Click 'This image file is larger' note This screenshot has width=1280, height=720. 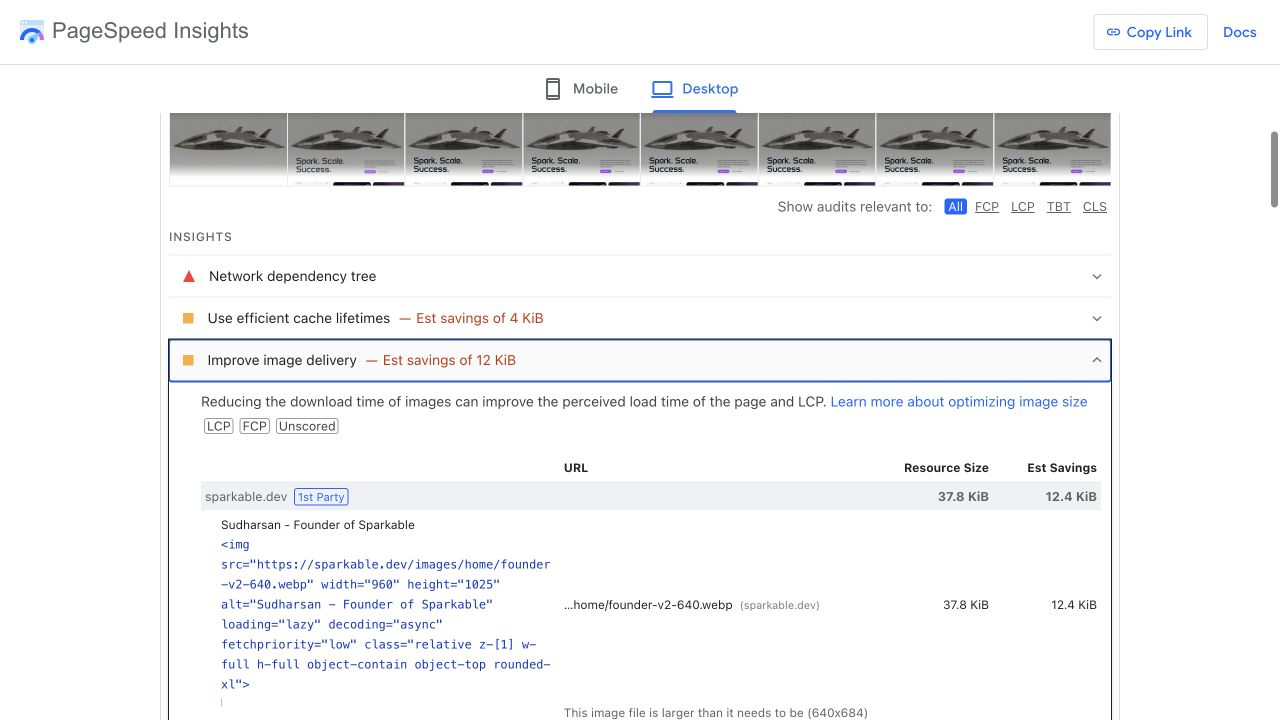tap(716, 713)
